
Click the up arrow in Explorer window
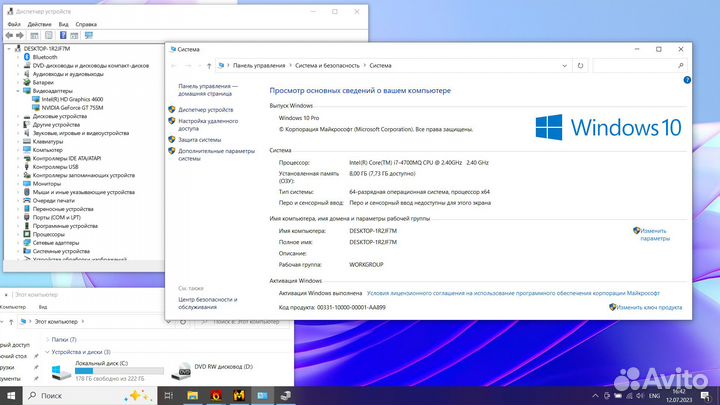tap(11, 322)
